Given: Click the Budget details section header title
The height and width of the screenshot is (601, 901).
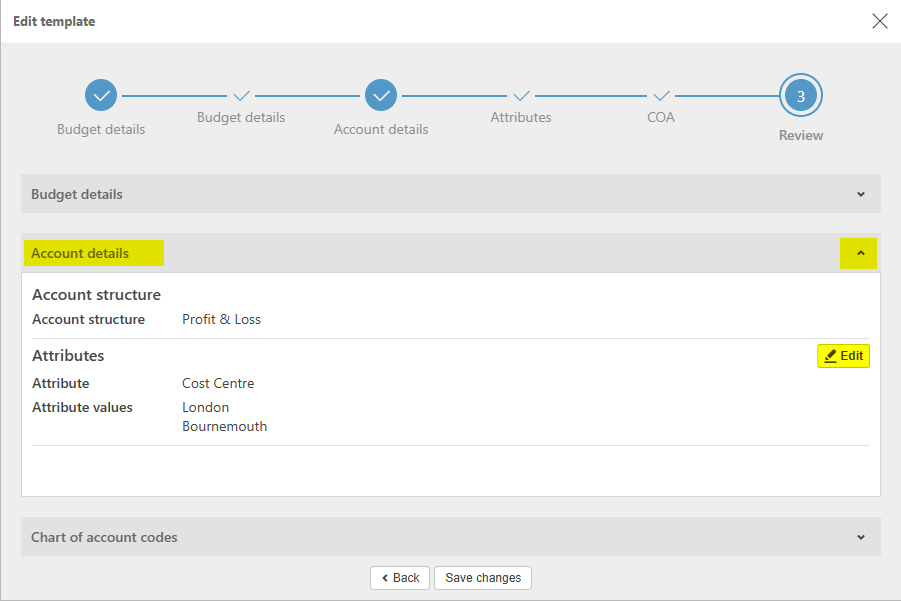Looking at the screenshot, I should 77,194.
